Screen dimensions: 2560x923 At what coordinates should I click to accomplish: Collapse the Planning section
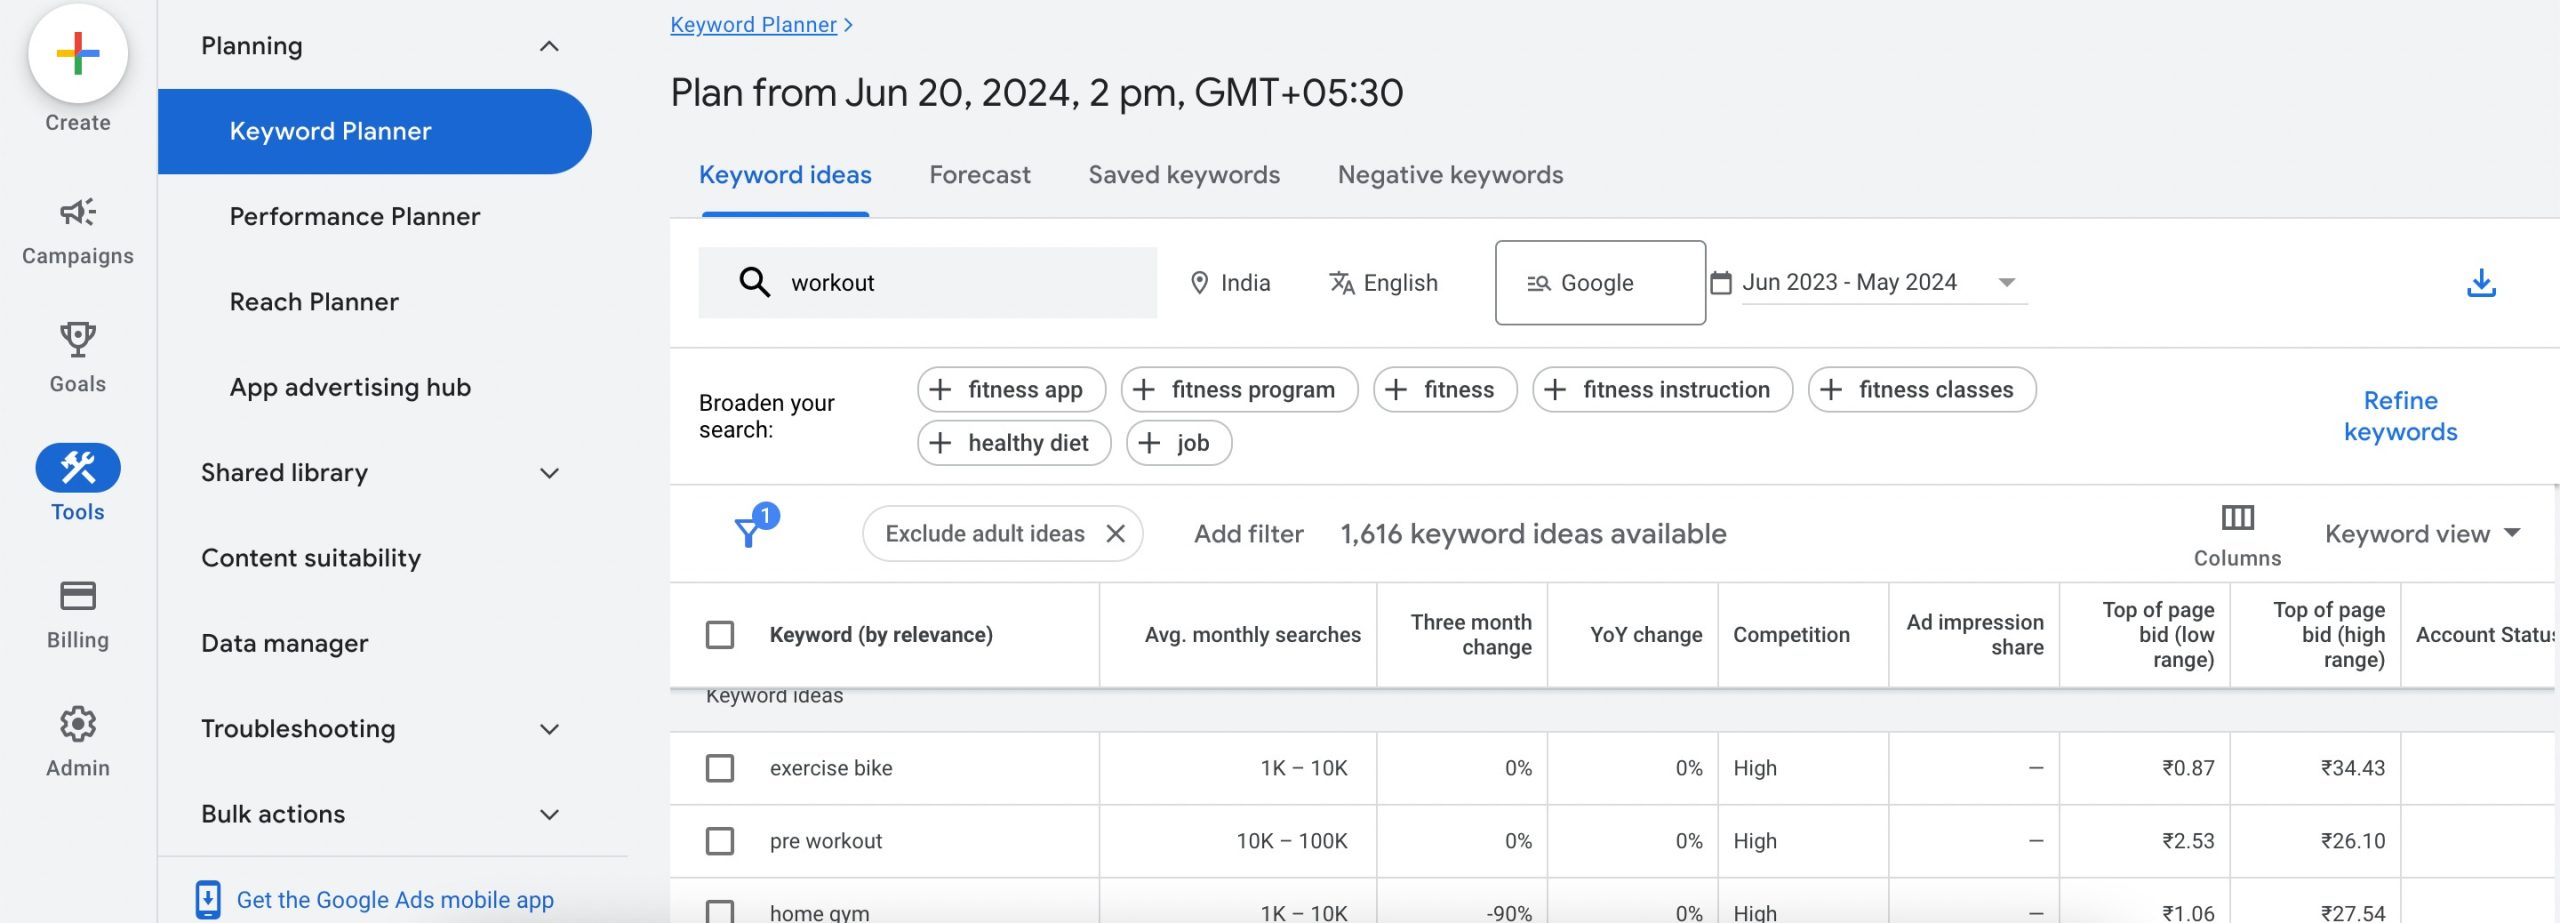[x=549, y=46]
